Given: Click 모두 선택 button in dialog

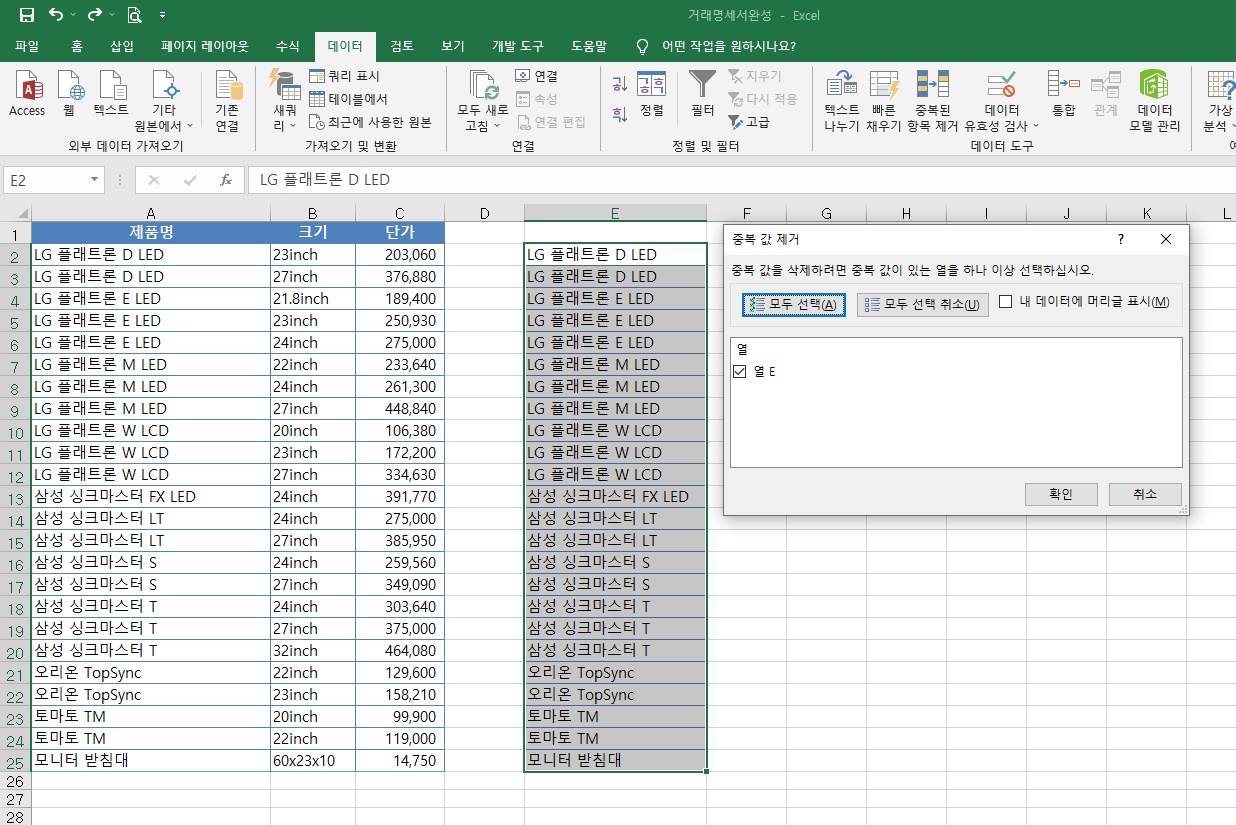Looking at the screenshot, I should [794, 304].
